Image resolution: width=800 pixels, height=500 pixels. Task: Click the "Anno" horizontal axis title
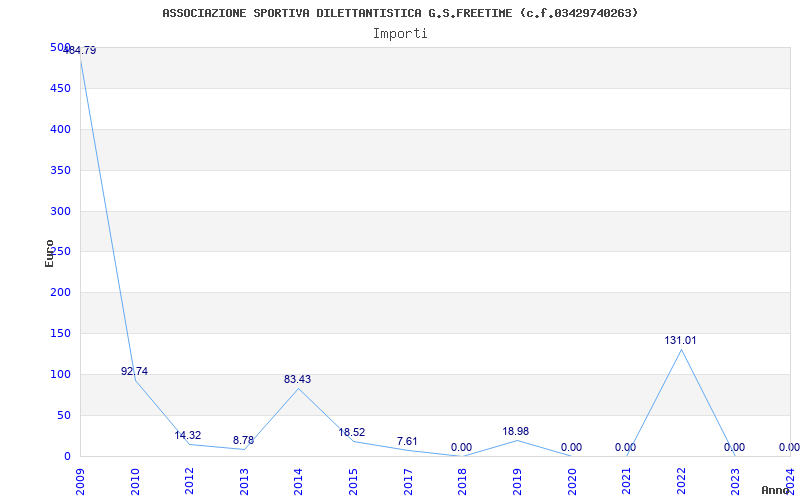tap(776, 490)
